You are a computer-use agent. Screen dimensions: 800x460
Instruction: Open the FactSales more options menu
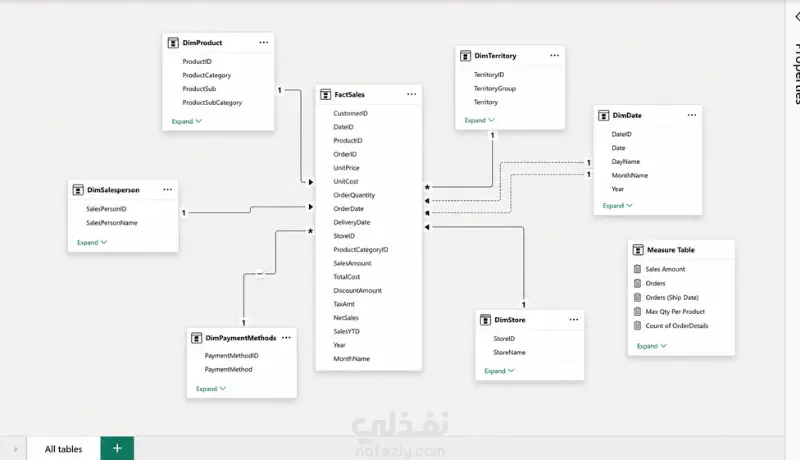tap(411, 94)
